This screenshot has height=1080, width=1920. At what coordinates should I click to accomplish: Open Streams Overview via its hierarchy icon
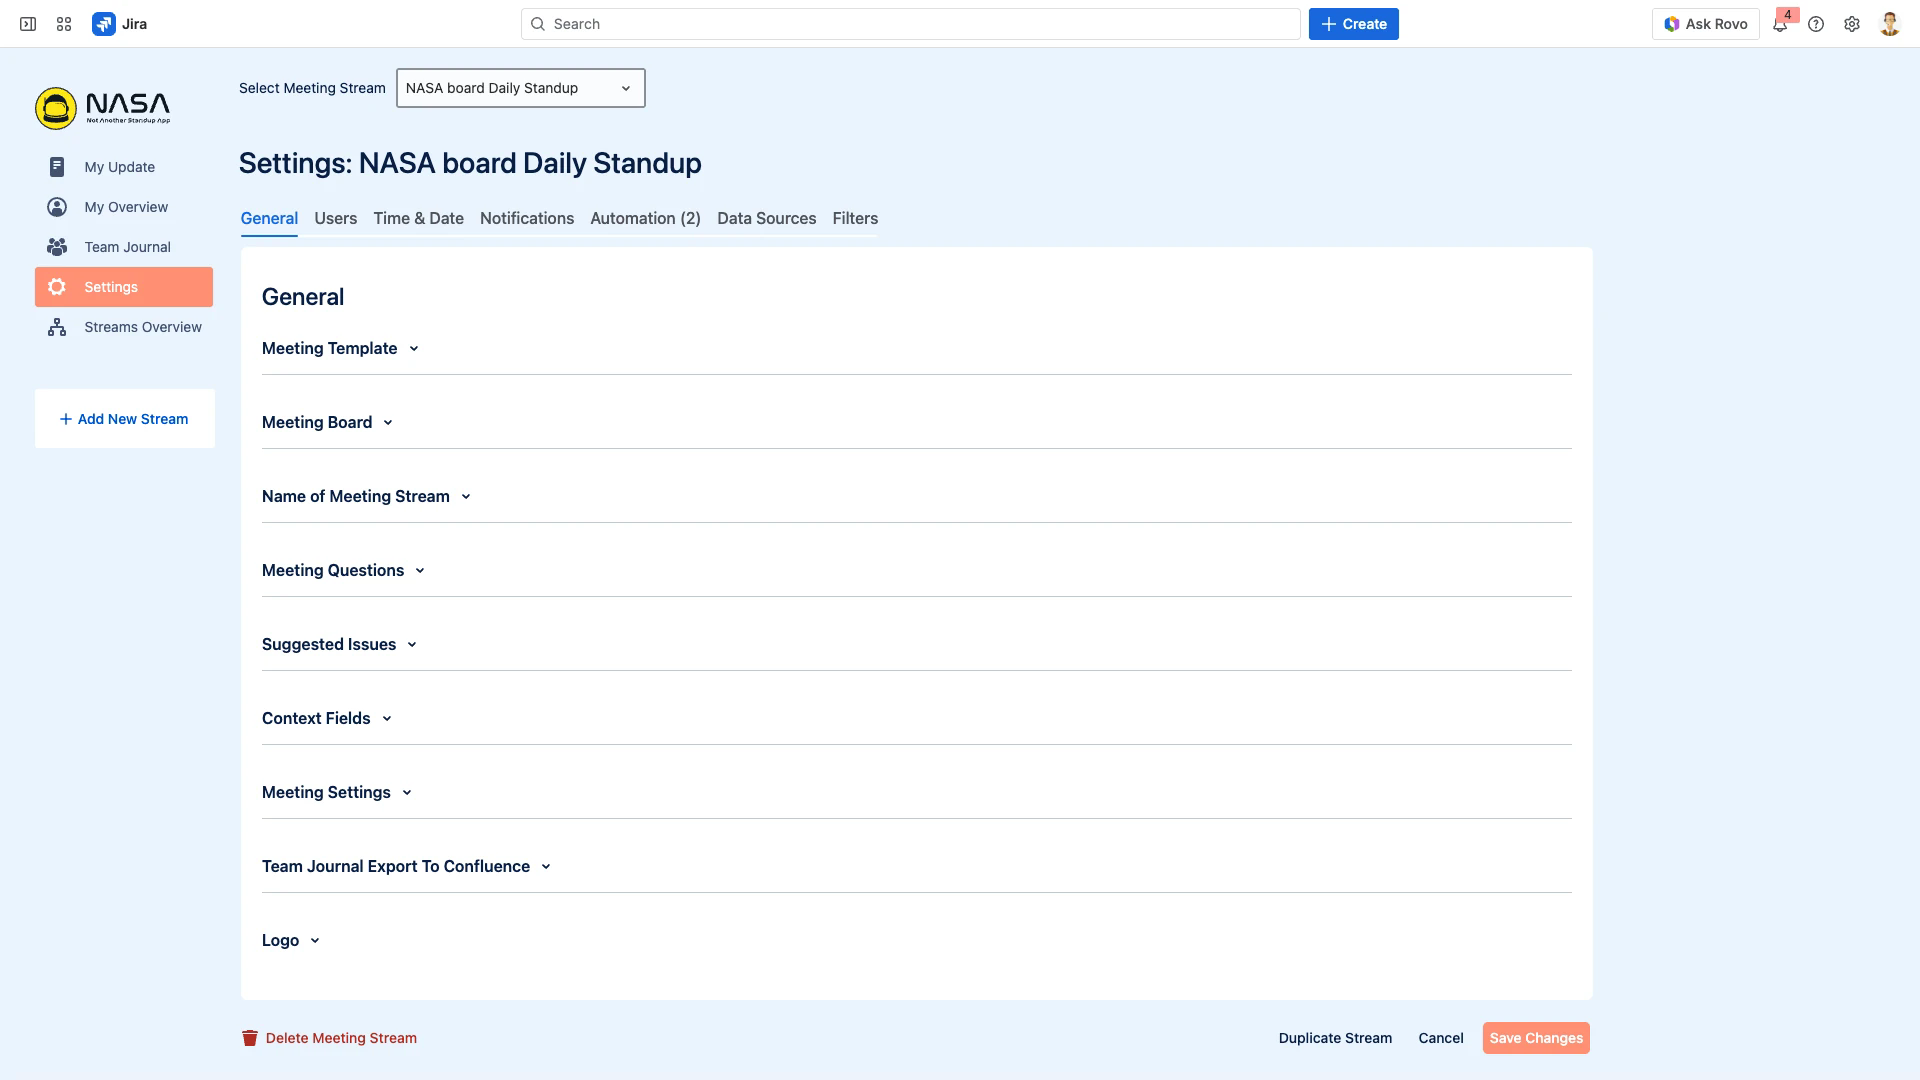pos(57,327)
